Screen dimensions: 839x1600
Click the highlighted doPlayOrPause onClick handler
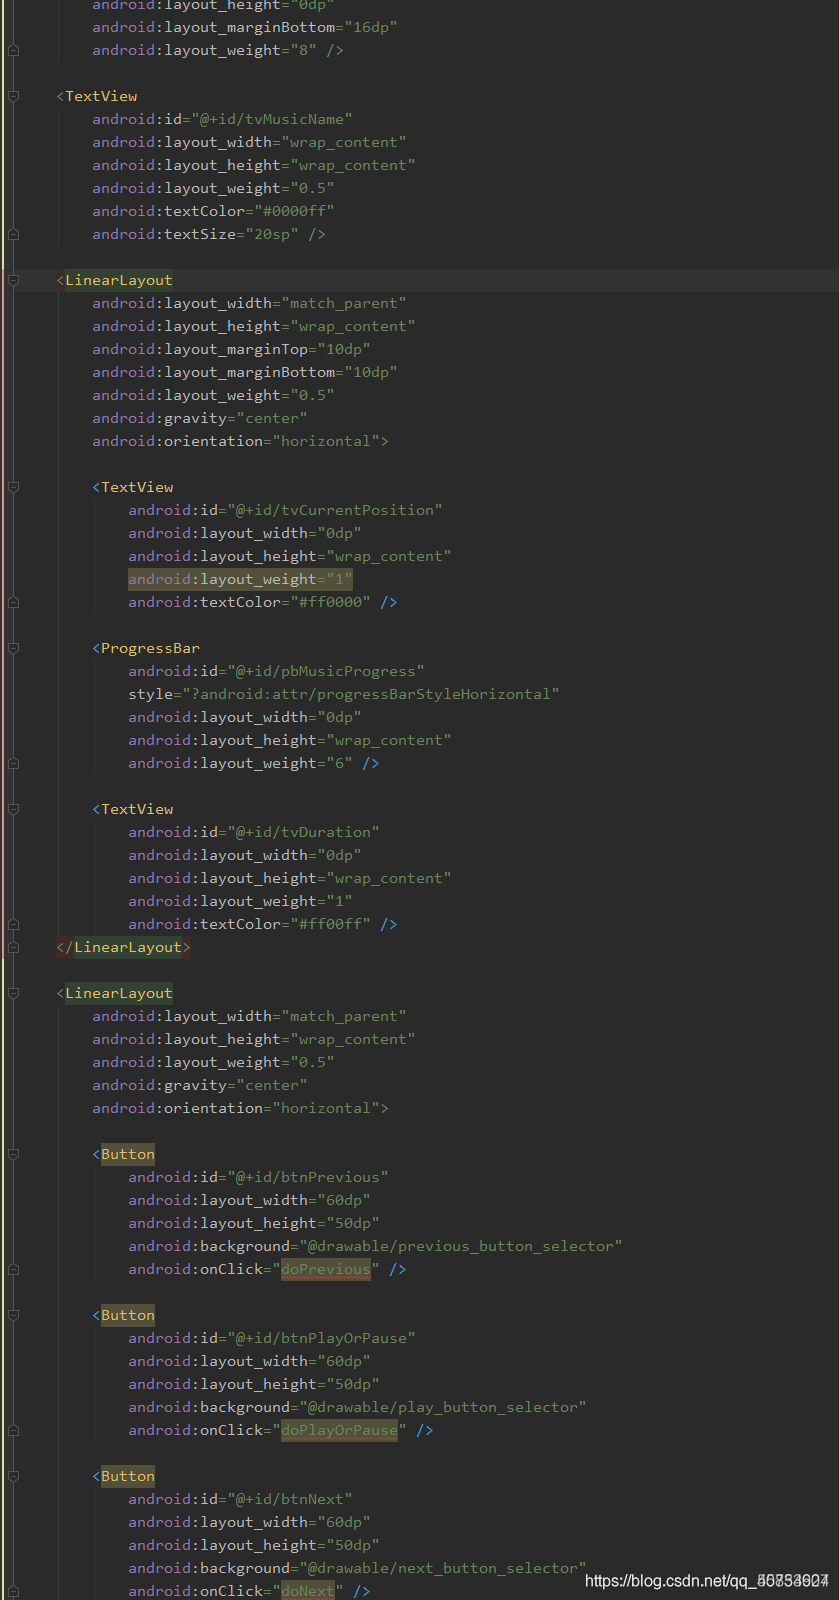[x=339, y=1430]
